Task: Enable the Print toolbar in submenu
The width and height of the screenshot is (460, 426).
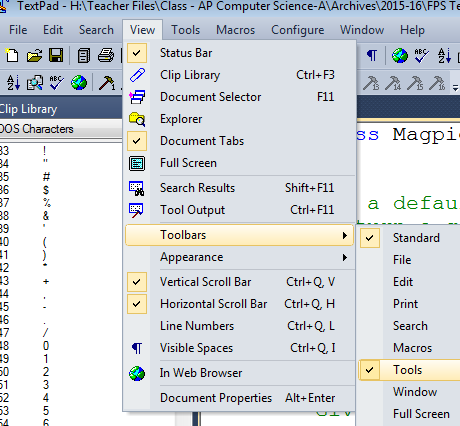Action: point(410,304)
